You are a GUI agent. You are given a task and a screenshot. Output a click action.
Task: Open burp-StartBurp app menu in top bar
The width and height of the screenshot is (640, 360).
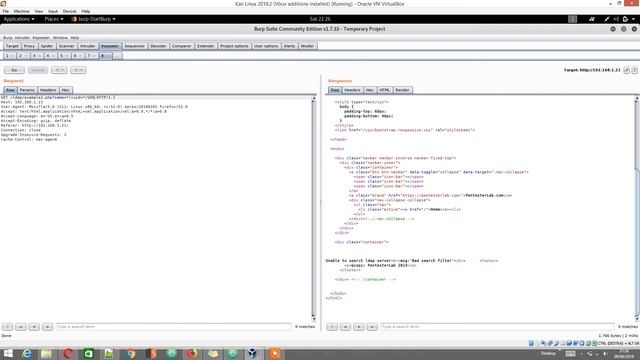(93, 19)
